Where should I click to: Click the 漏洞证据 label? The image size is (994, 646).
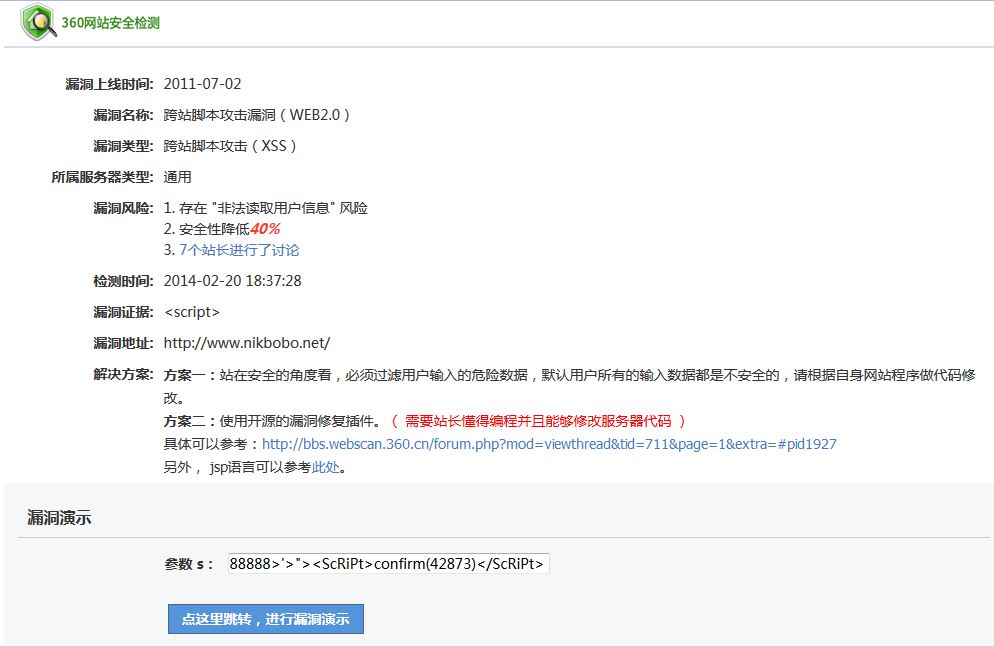[123, 312]
